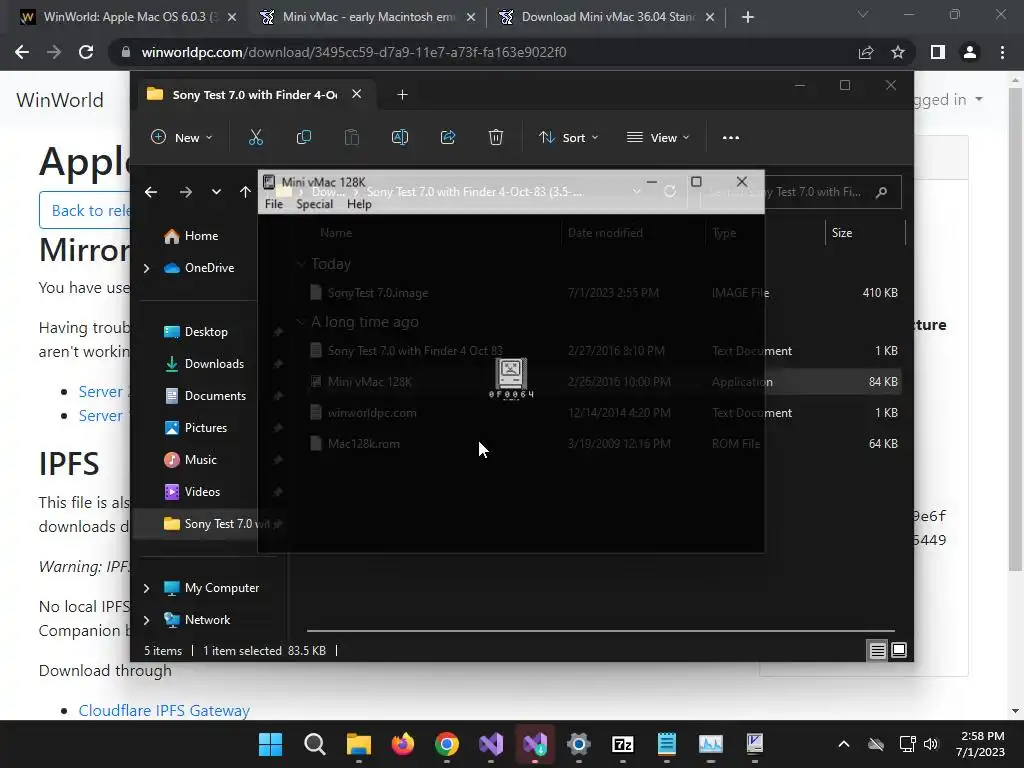This screenshot has height=768, width=1024.
Task: Switch to WinWorld Apple Mac OS browser tab
Action: 129,18
